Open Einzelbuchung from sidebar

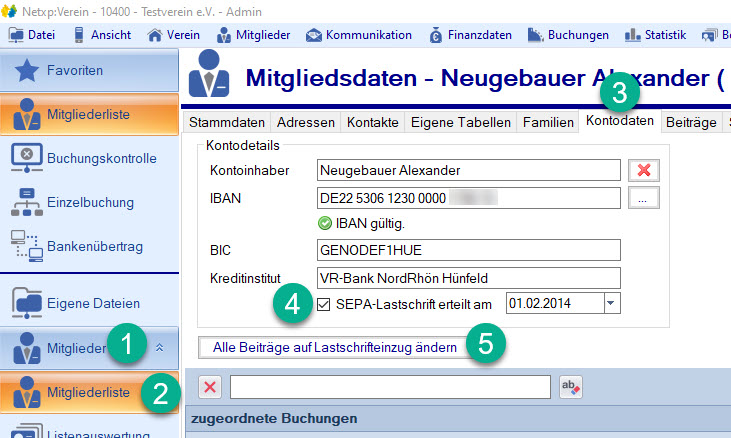pyautogui.click(x=90, y=202)
